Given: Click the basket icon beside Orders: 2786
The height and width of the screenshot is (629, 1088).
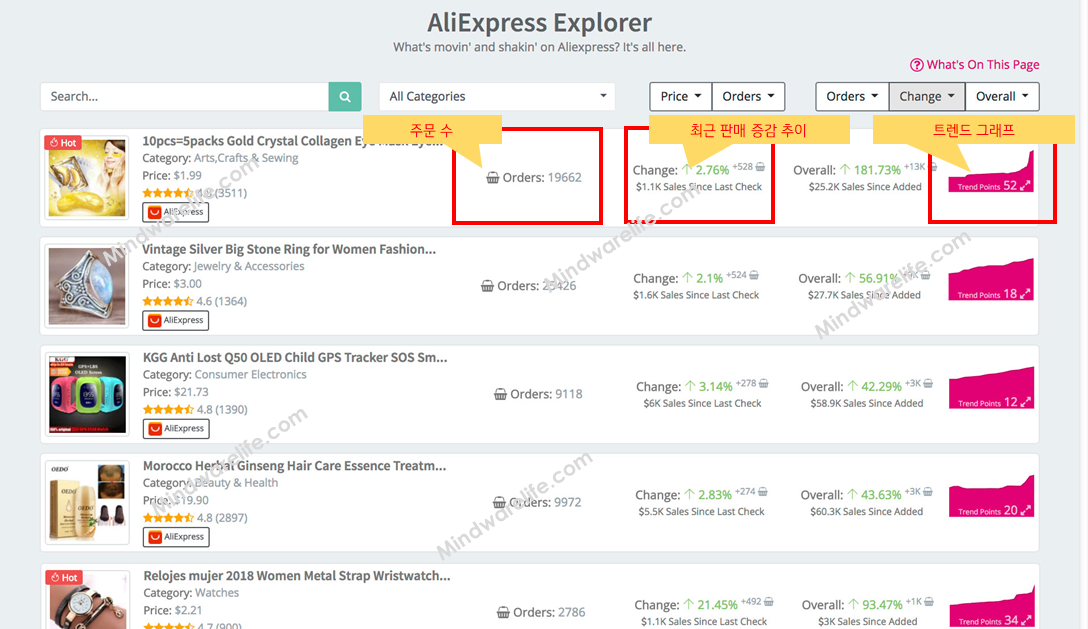Looking at the screenshot, I should point(503,612).
